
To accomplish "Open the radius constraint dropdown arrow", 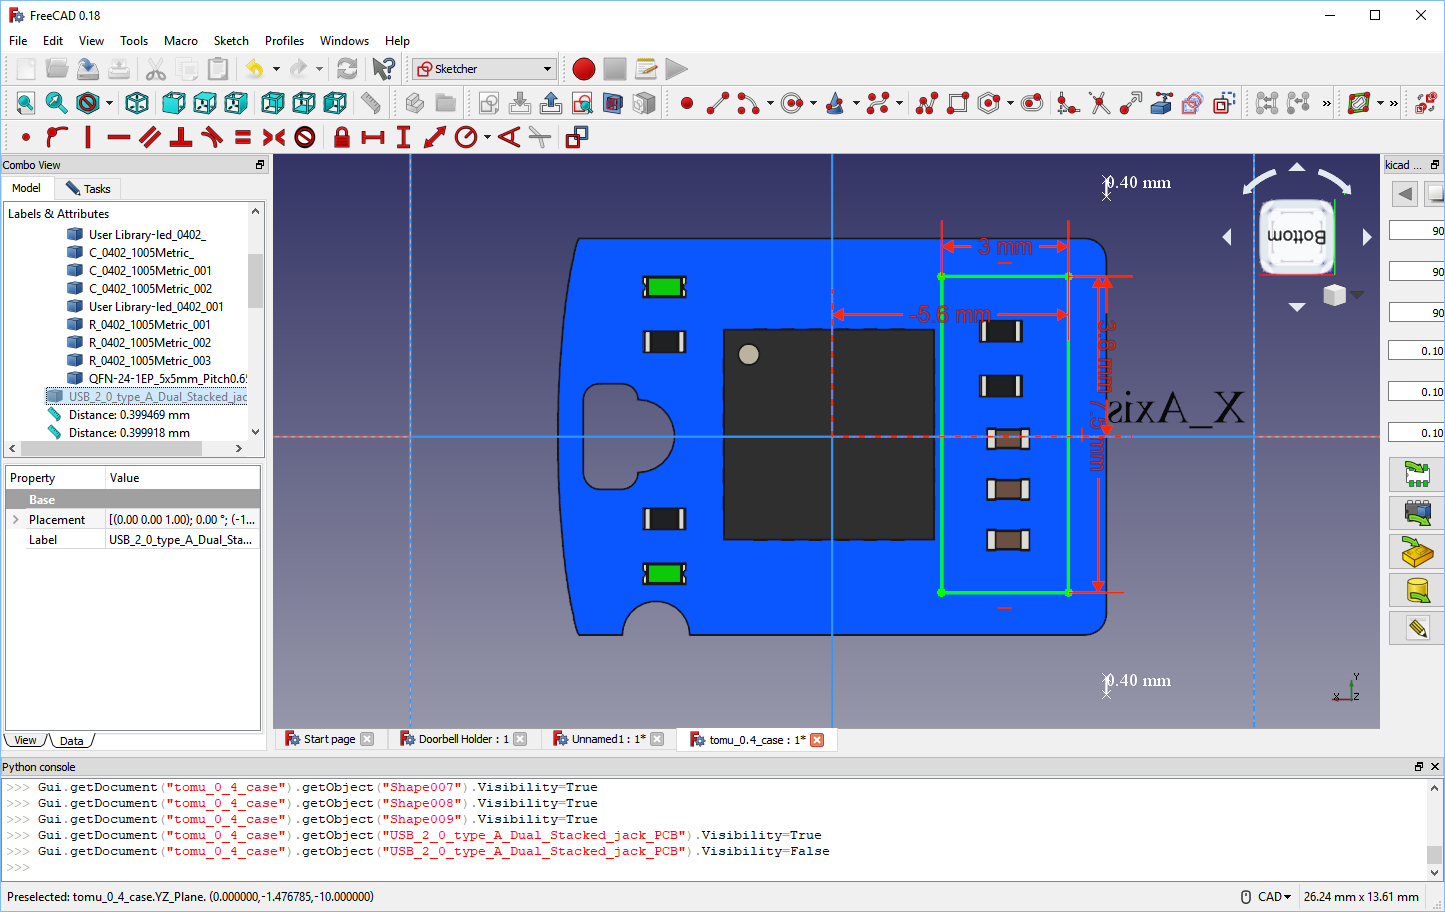I will (486, 137).
